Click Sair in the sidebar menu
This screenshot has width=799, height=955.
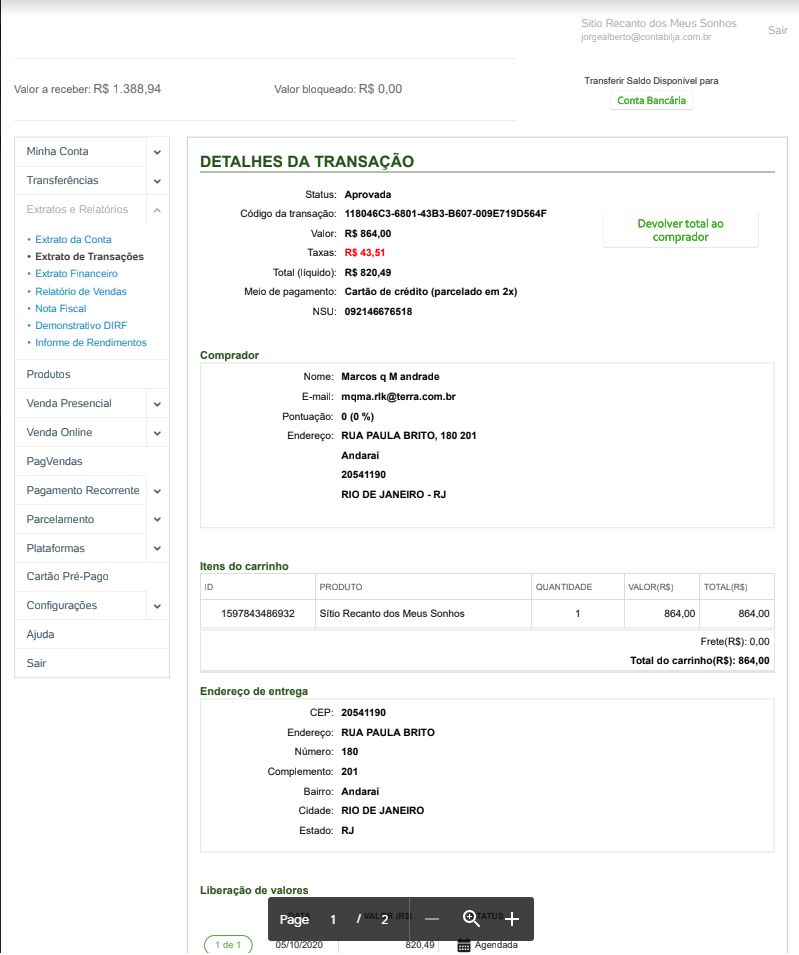(x=36, y=663)
